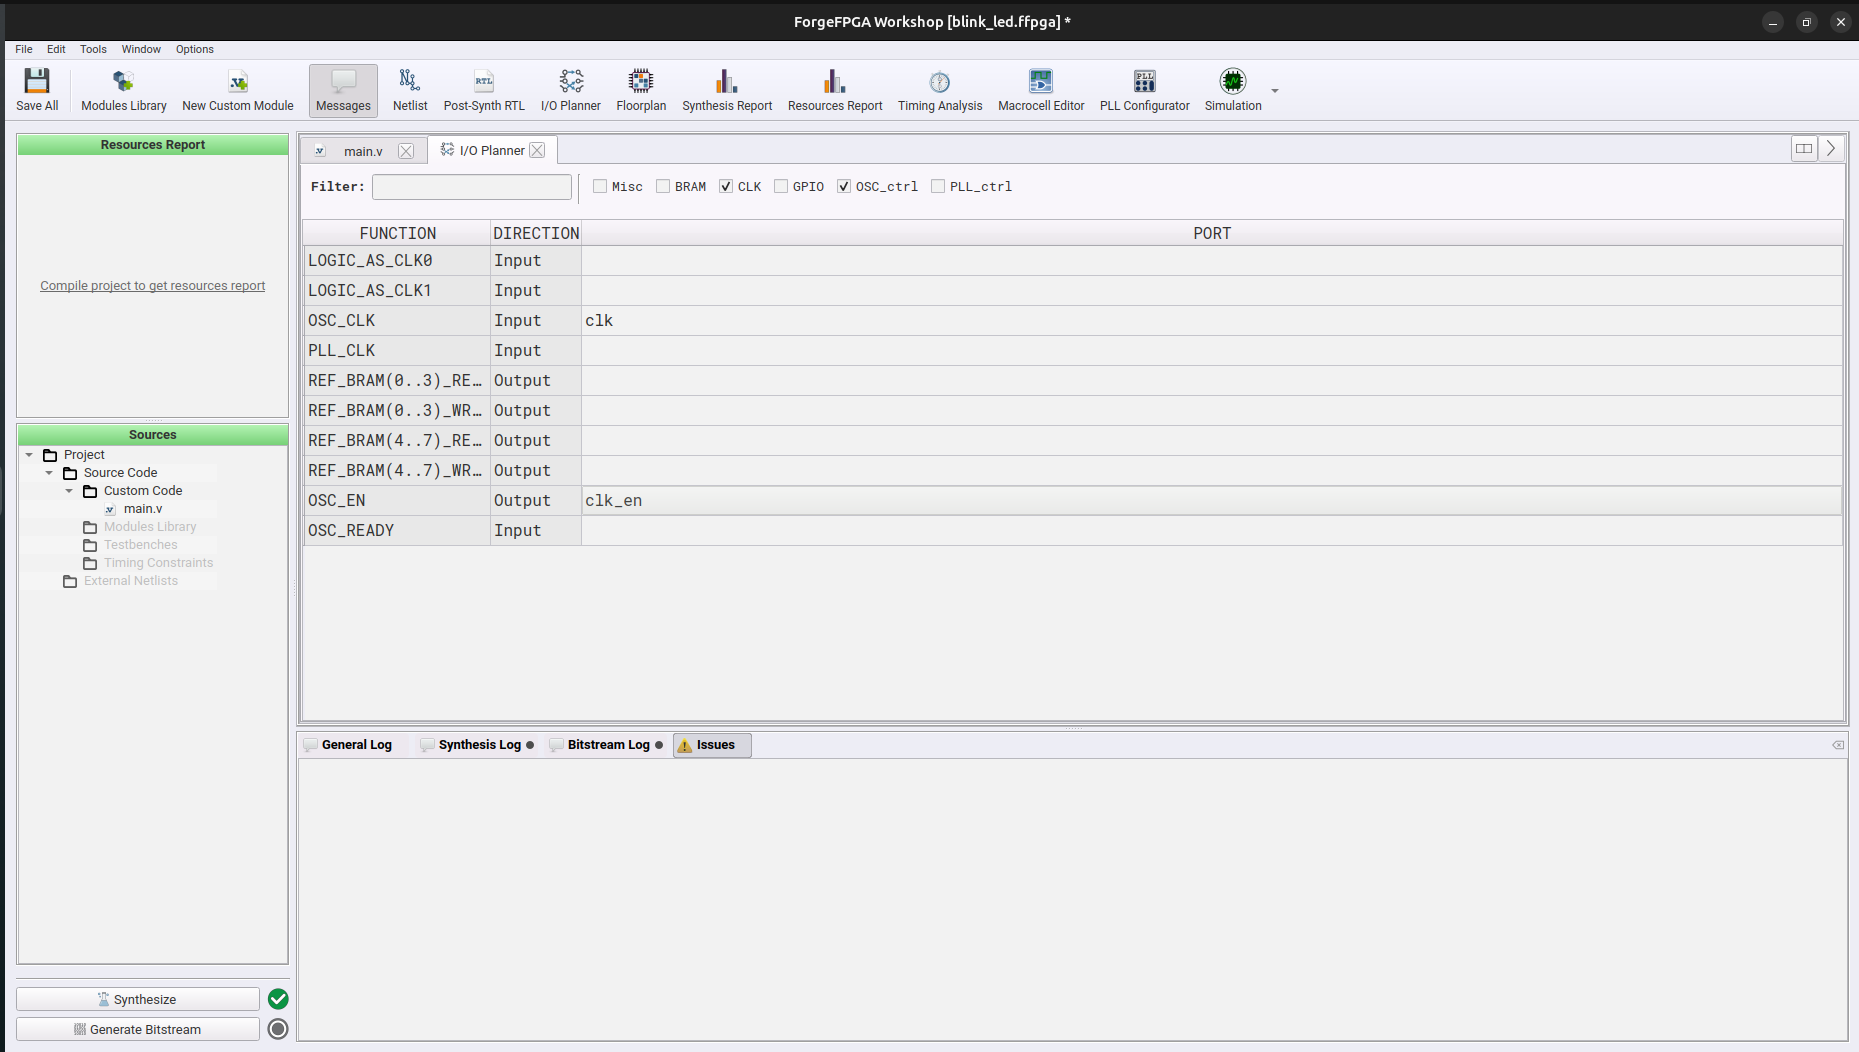Screen dimensions: 1859x1052
Task: Start the Simulation tool
Action: point(1232,90)
